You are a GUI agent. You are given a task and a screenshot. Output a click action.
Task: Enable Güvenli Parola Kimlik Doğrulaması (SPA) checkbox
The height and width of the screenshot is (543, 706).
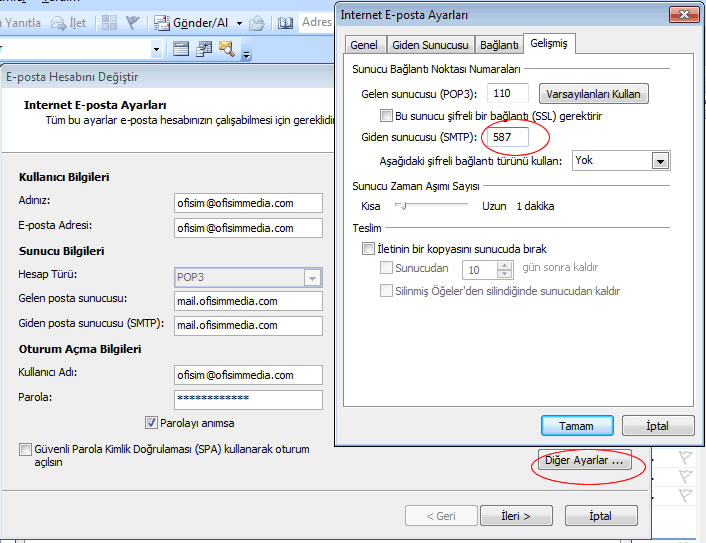pos(25,449)
